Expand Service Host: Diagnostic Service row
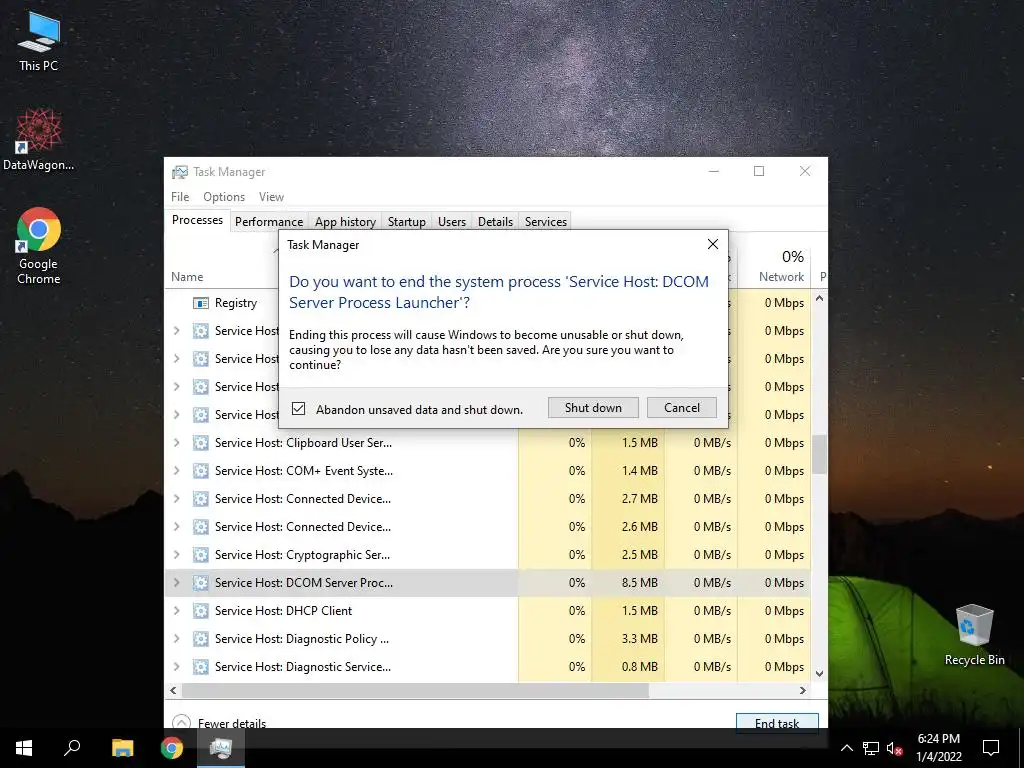Image resolution: width=1024 pixels, height=768 pixels. tap(176, 667)
